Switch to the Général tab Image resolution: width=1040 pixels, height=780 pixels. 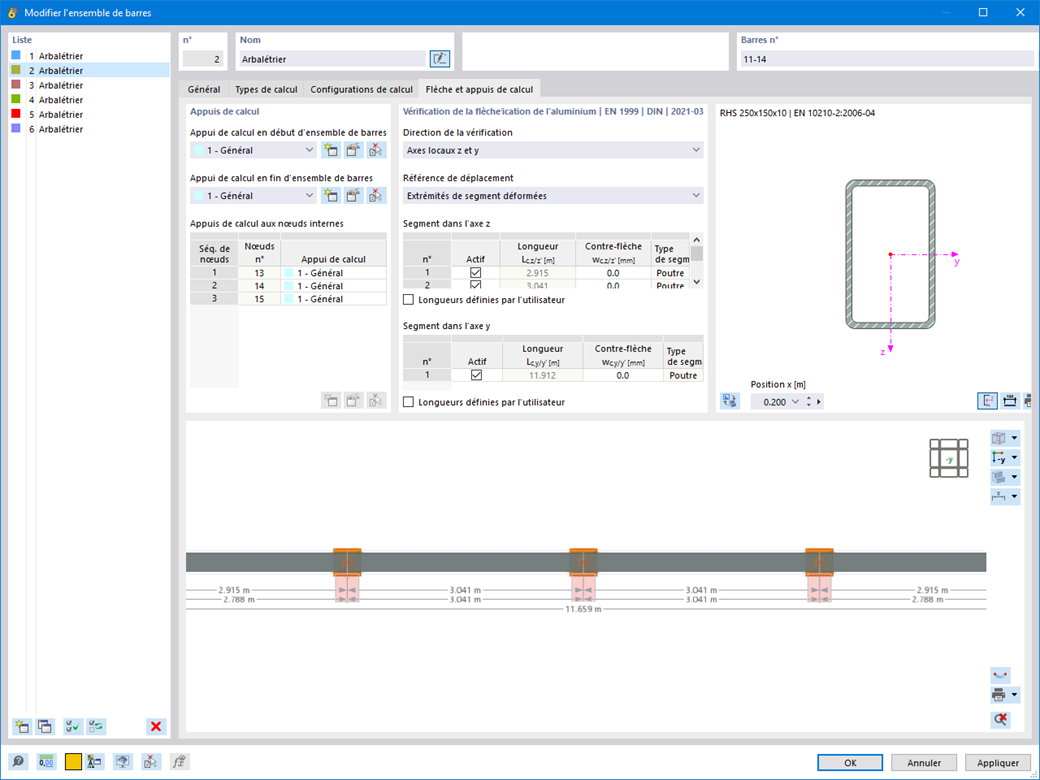204,89
